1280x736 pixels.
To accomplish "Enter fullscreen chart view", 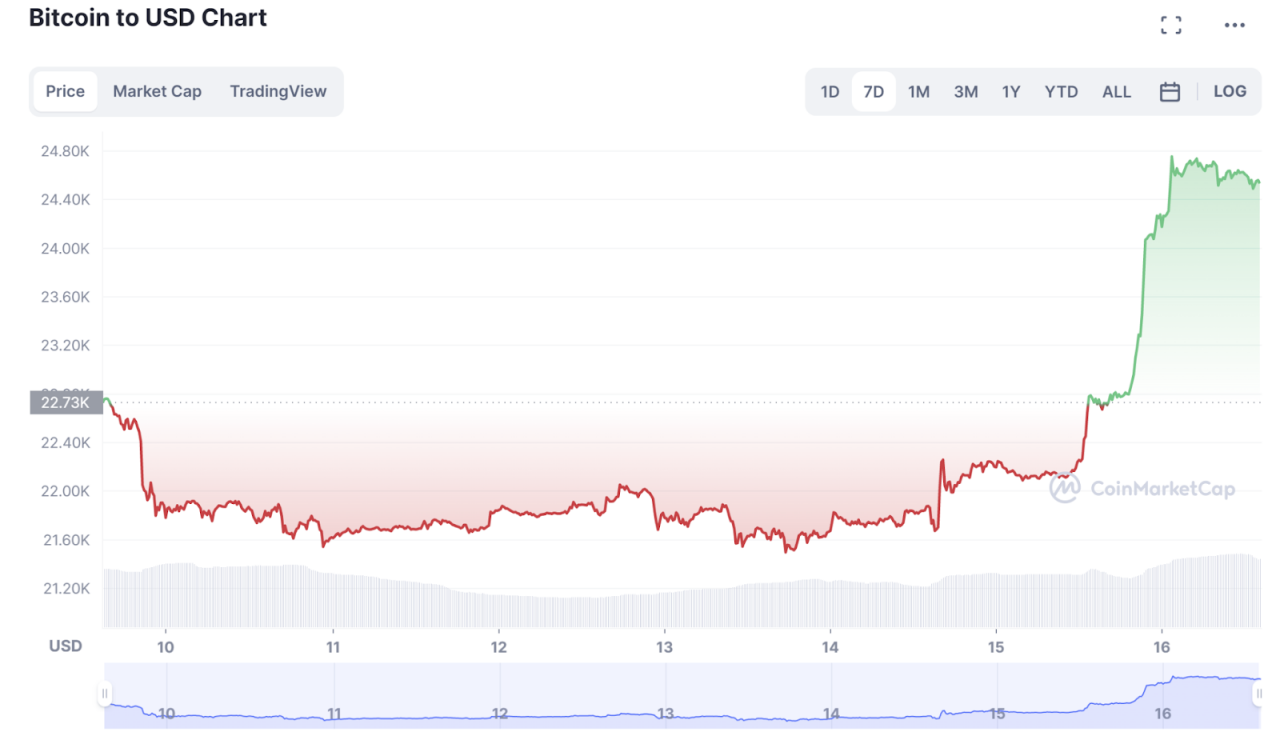I will tap(1170, 24).
